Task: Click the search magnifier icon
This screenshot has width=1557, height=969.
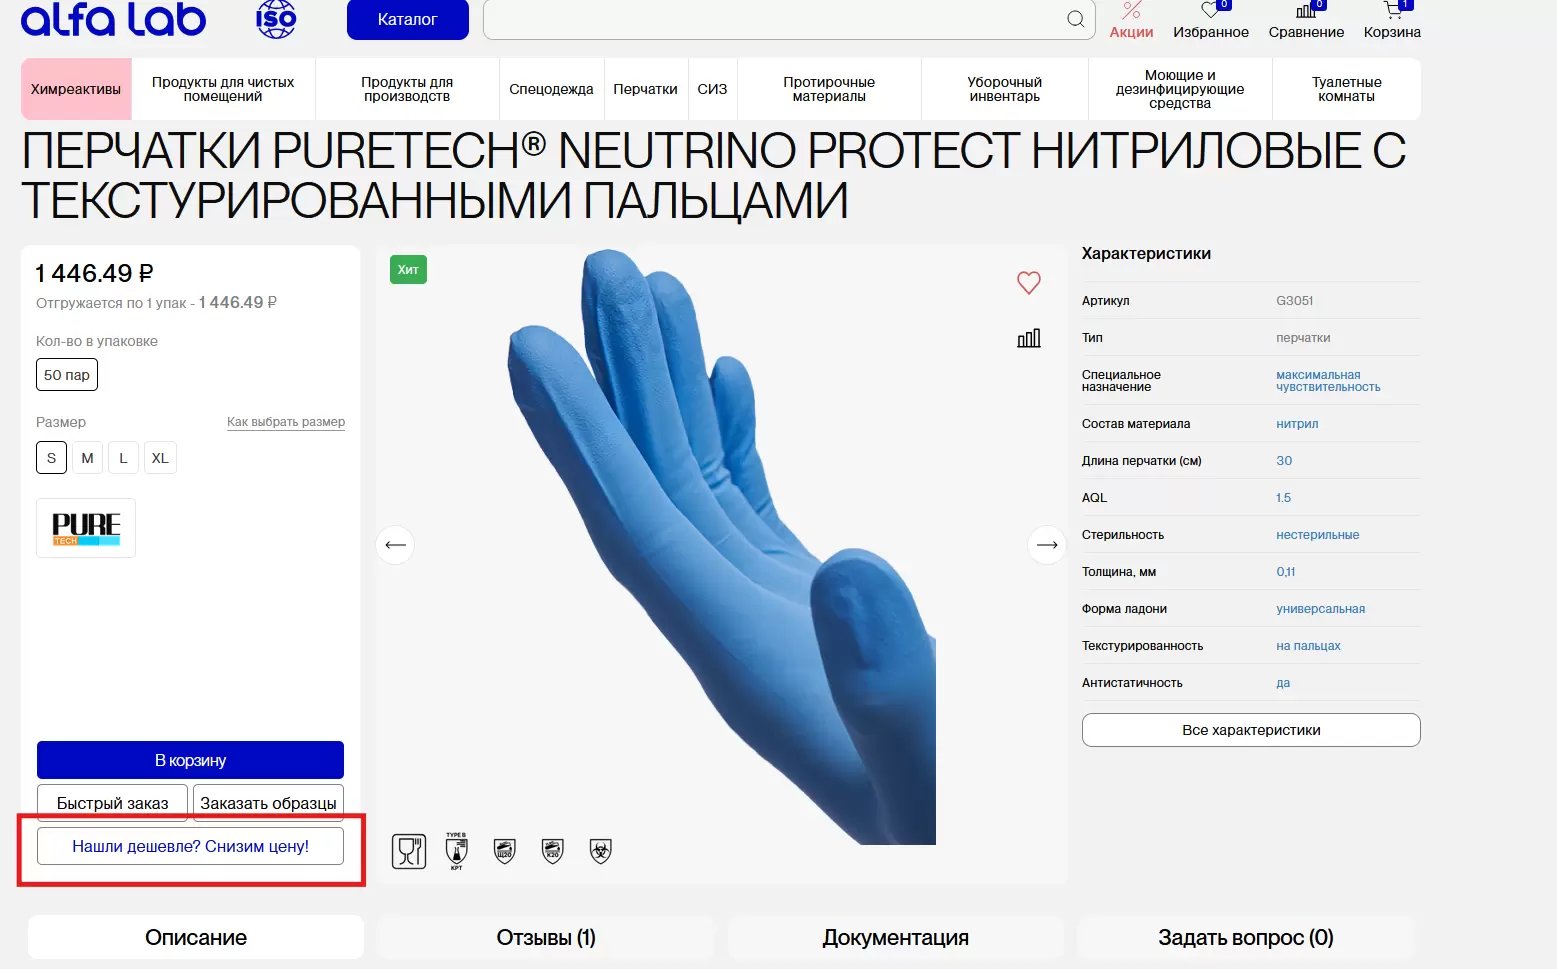Action: point(1074,19)
